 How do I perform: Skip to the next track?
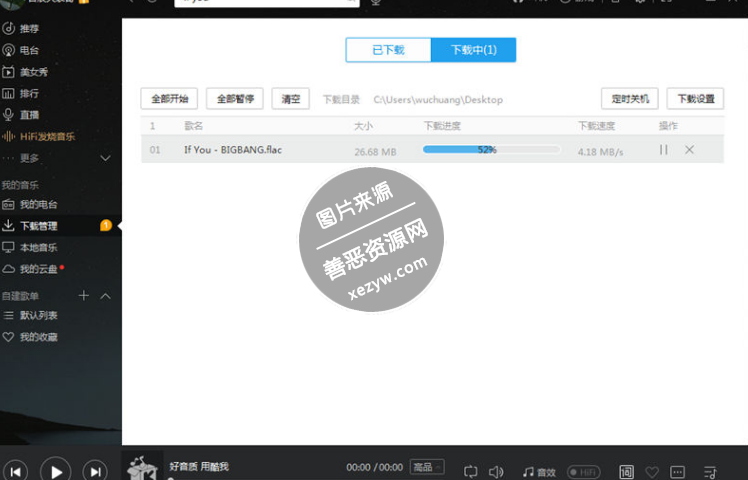tap(94, 471)
